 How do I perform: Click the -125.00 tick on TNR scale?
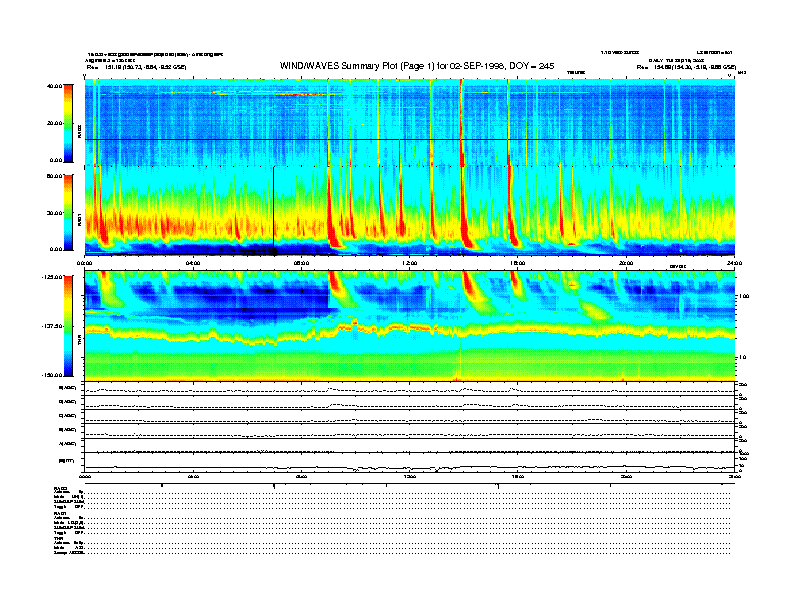[x=52, y=277]
